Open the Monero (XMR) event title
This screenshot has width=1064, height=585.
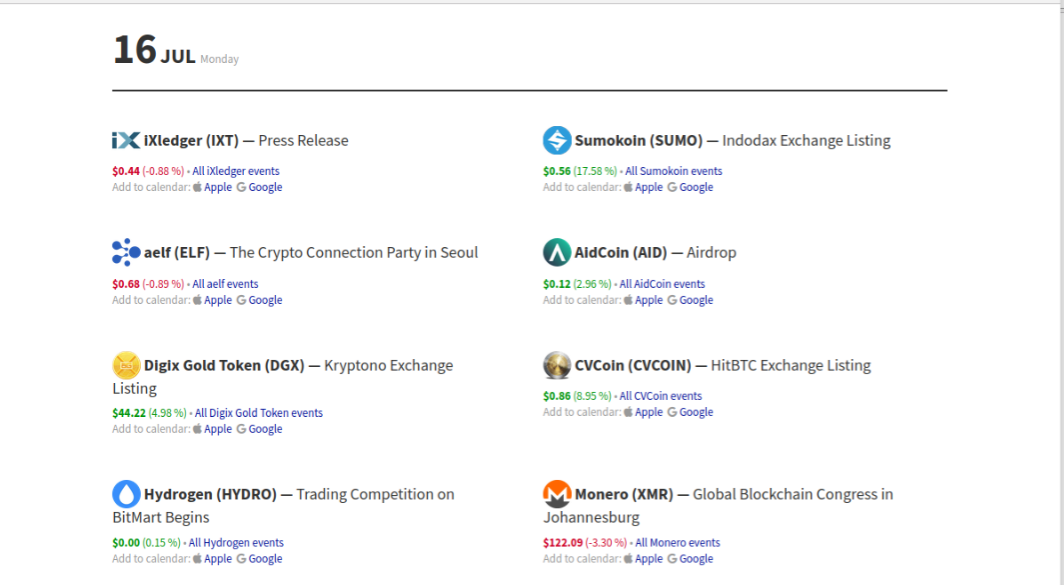(x=632, y=494)
